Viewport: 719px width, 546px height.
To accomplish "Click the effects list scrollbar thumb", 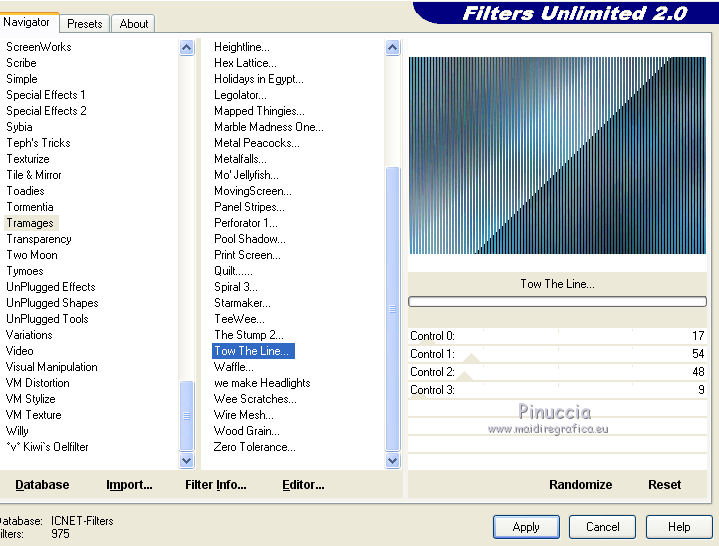I will click(393, 309).
